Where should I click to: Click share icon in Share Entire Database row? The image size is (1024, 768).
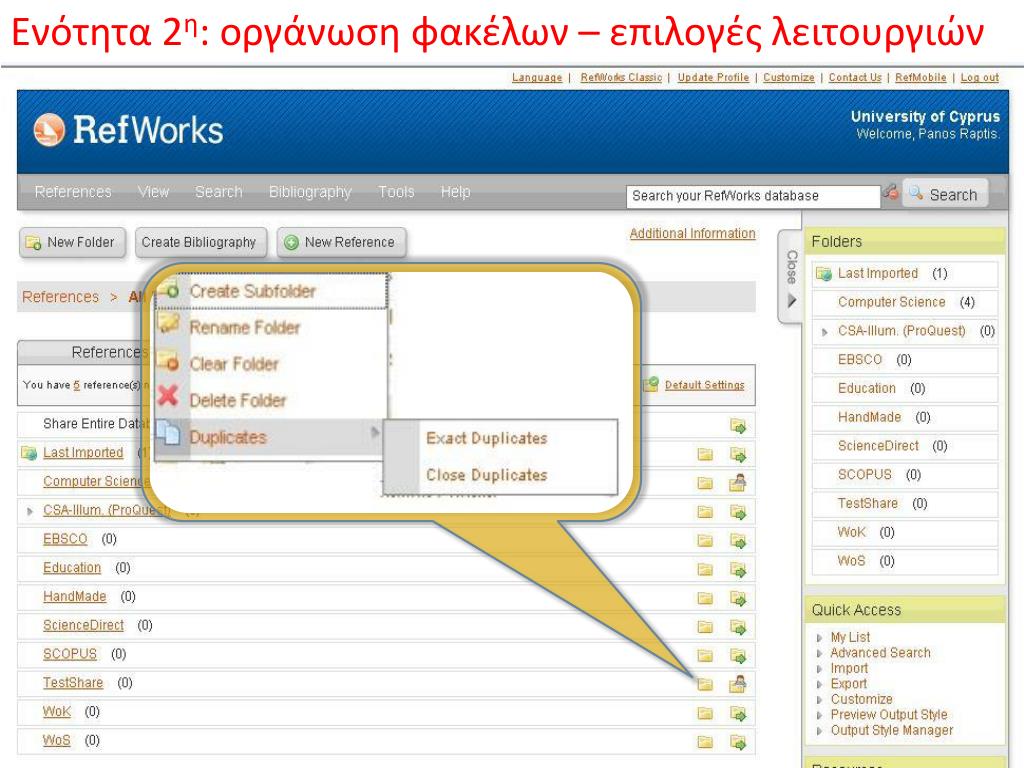pyautogui.click(x=738, y=426)
